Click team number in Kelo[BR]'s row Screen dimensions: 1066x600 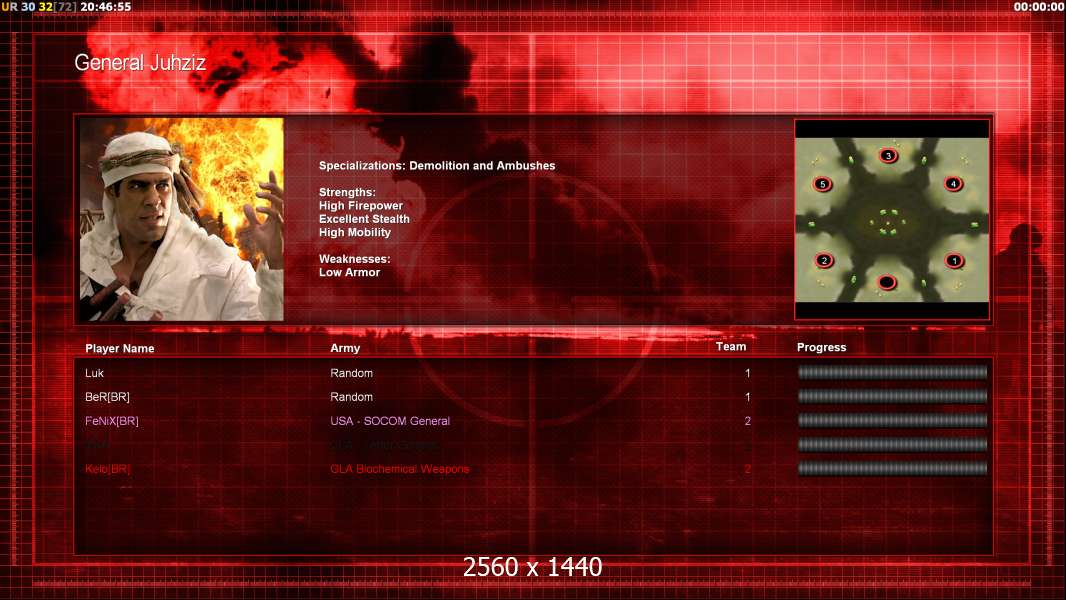pyautogui.click(x=747, y=469)
